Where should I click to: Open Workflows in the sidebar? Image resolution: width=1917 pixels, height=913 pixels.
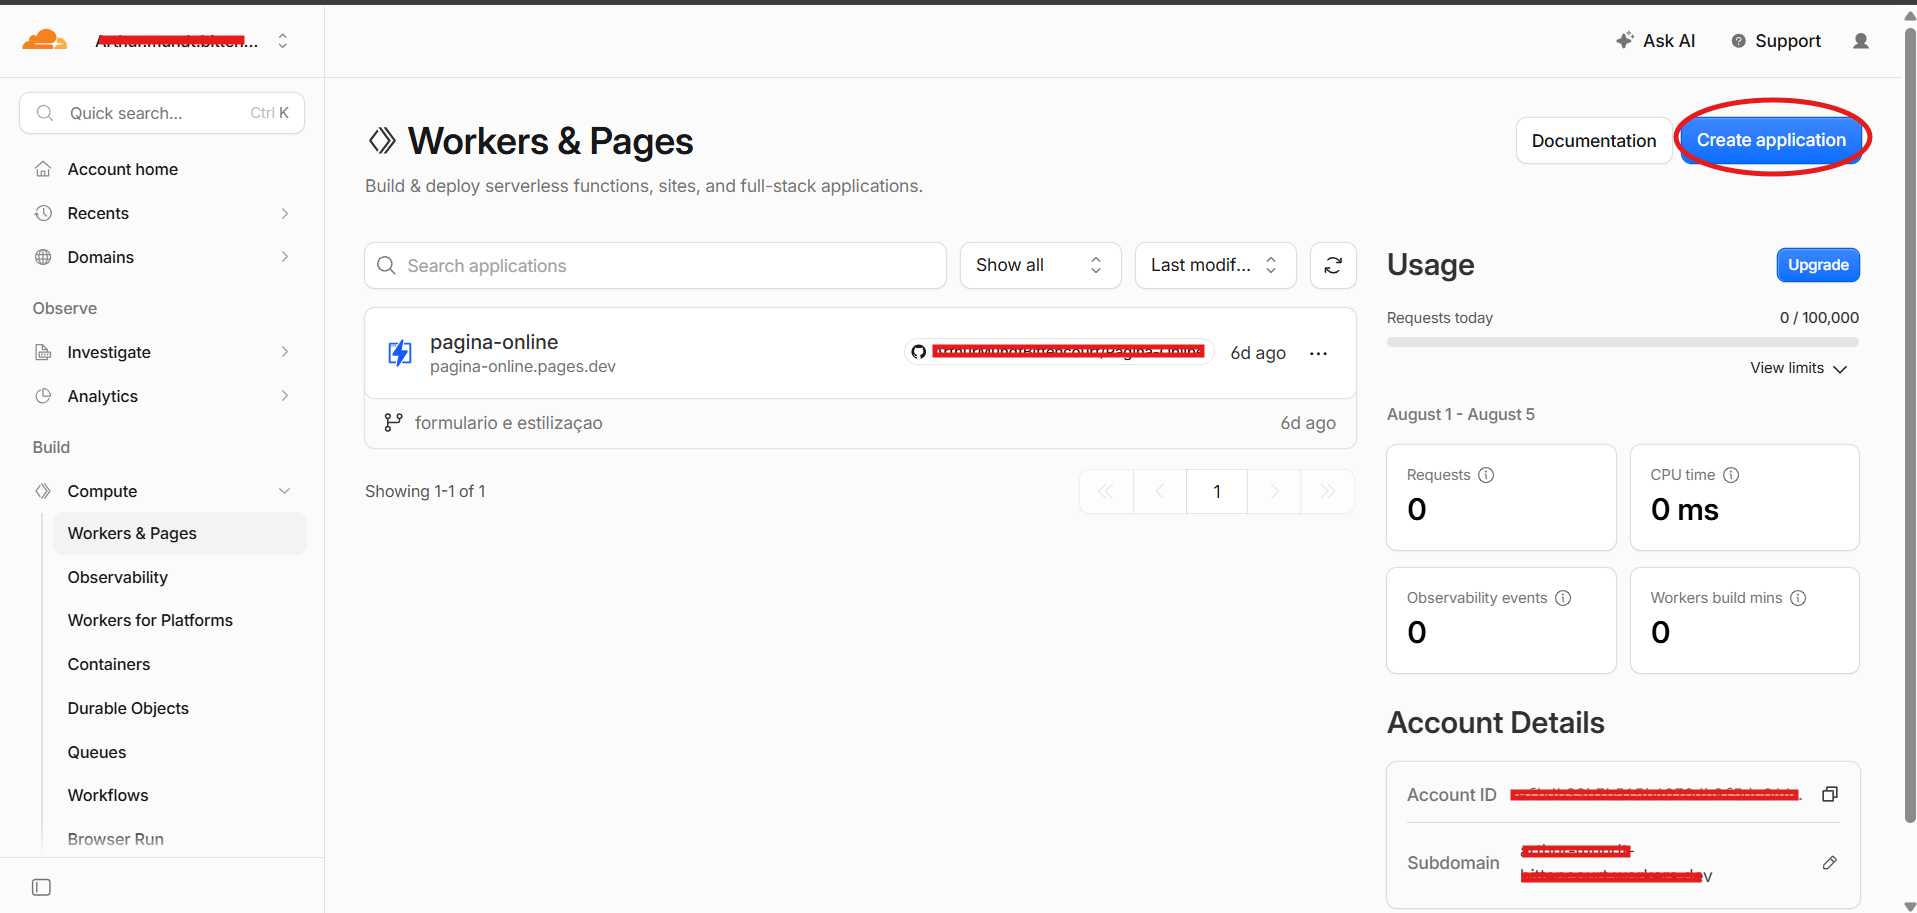(108, 796)
